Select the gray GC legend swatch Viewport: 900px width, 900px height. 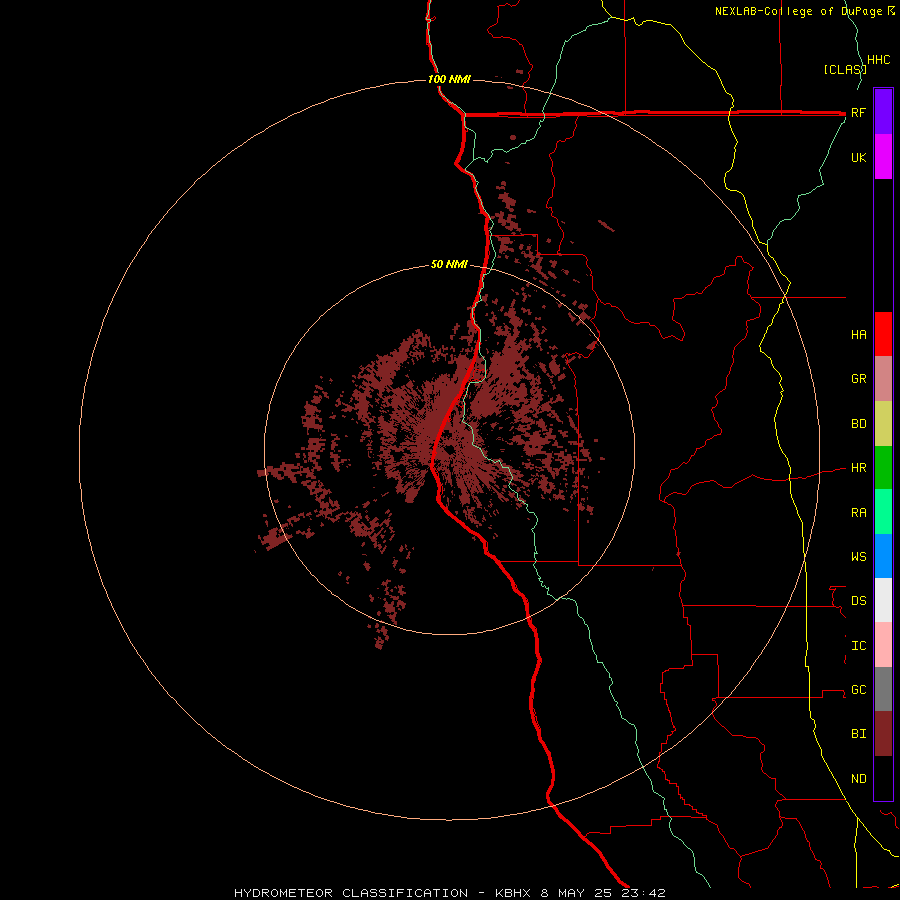tap(883, 689)
